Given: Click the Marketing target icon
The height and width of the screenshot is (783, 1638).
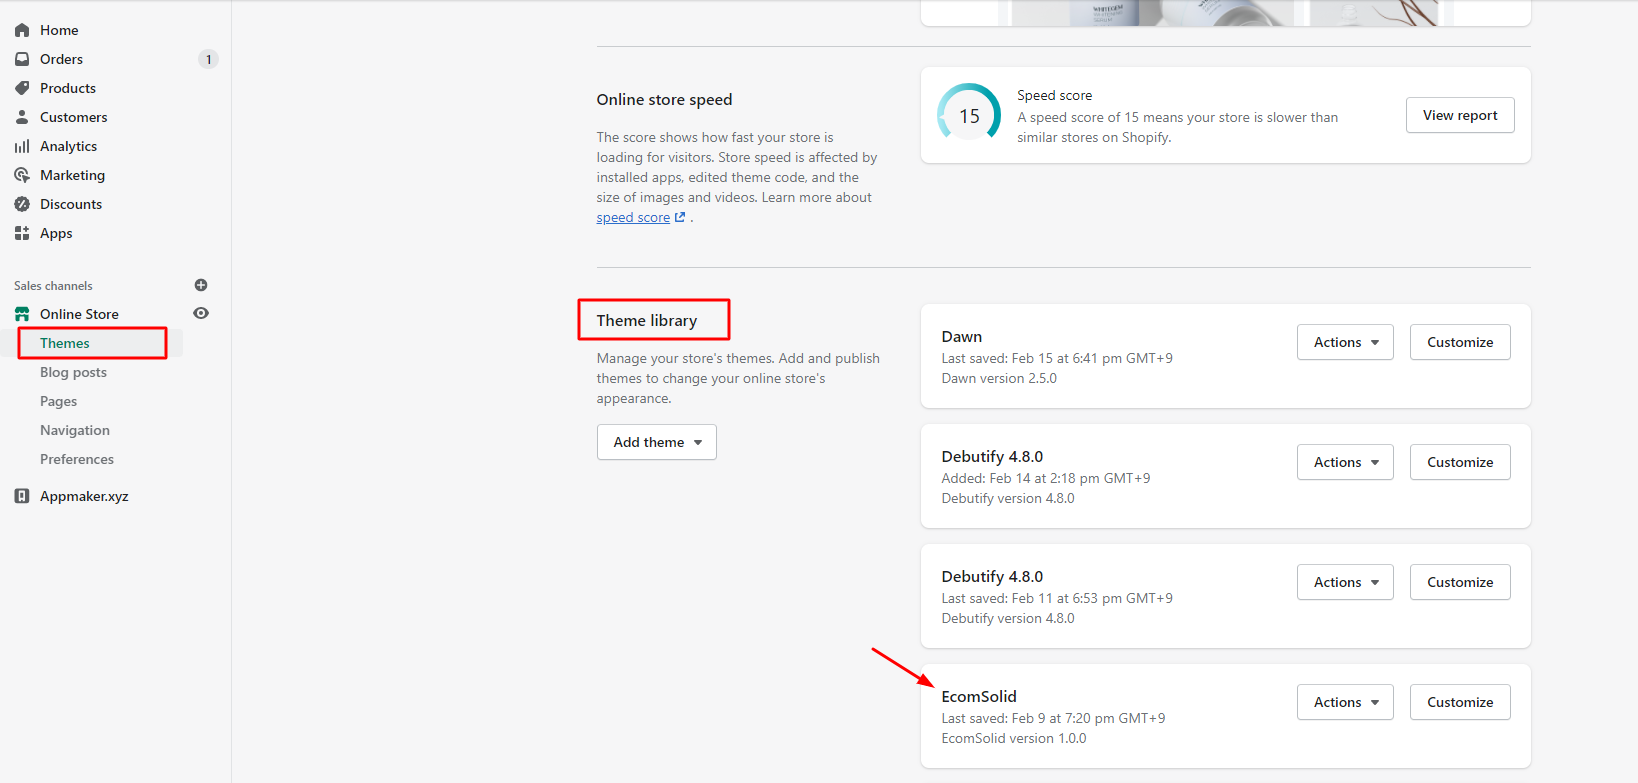Looking at the screenshot, I should pyautogui.click(x=22, y=175).
